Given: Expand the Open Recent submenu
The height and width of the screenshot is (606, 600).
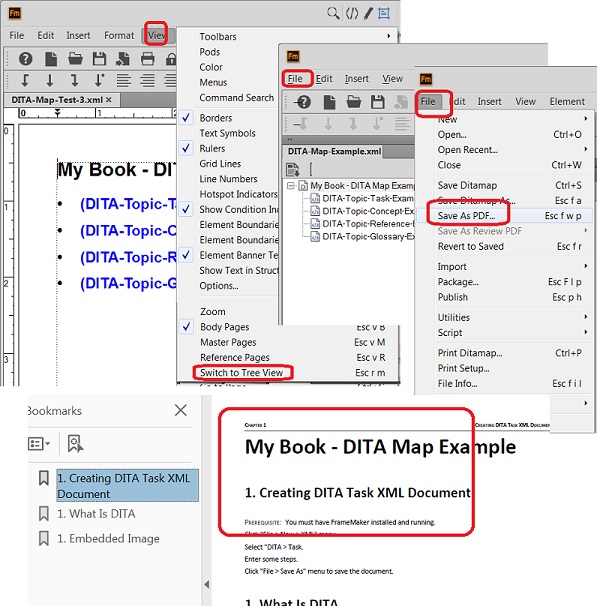Looking at the screenshot, I should click(x=586, y=149).
